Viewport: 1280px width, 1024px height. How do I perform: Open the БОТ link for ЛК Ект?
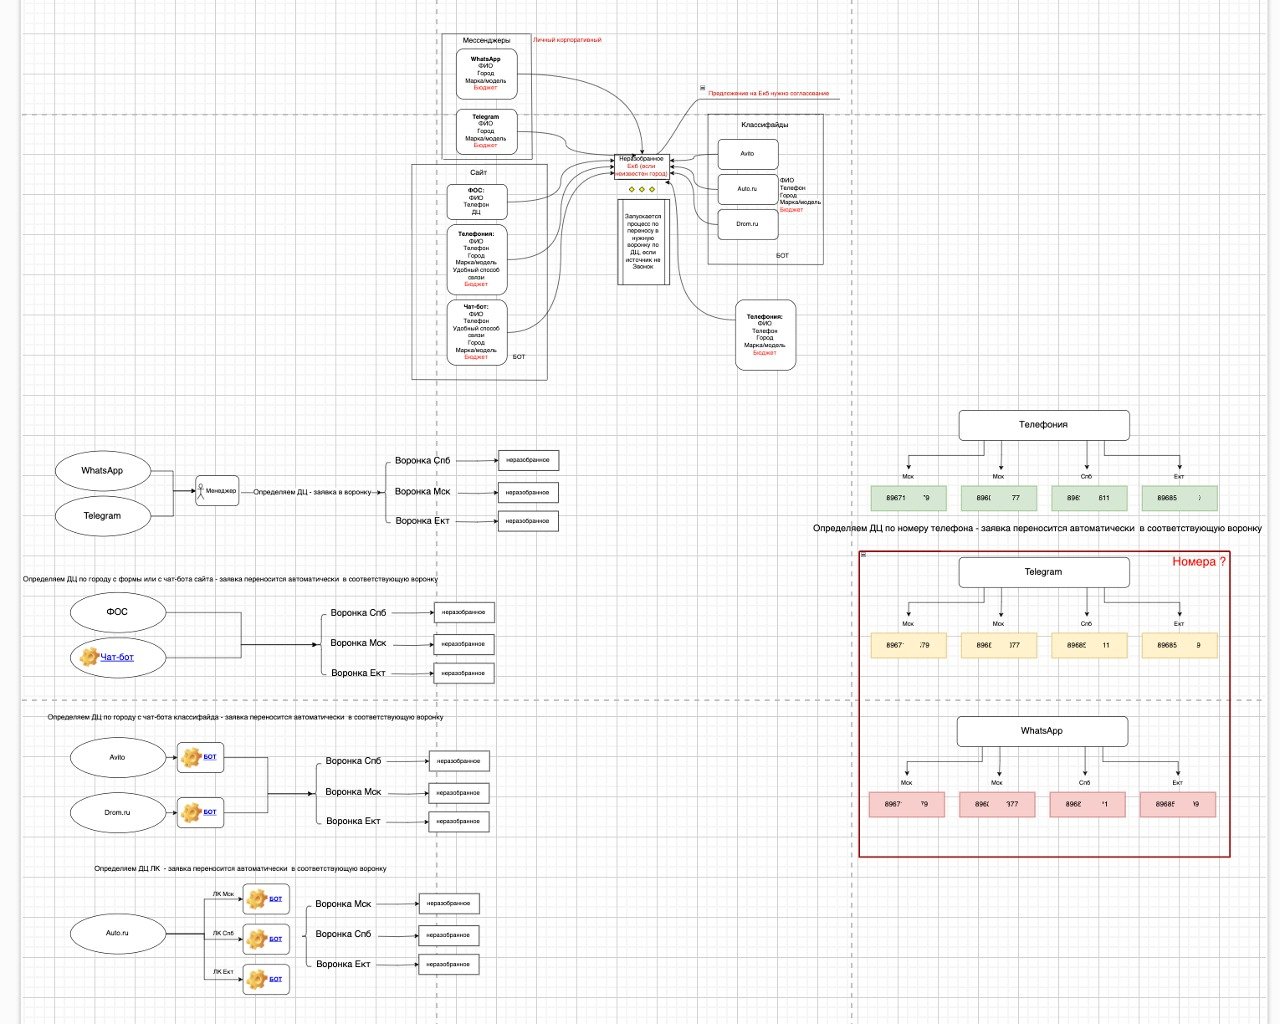(x=276, y=979)
